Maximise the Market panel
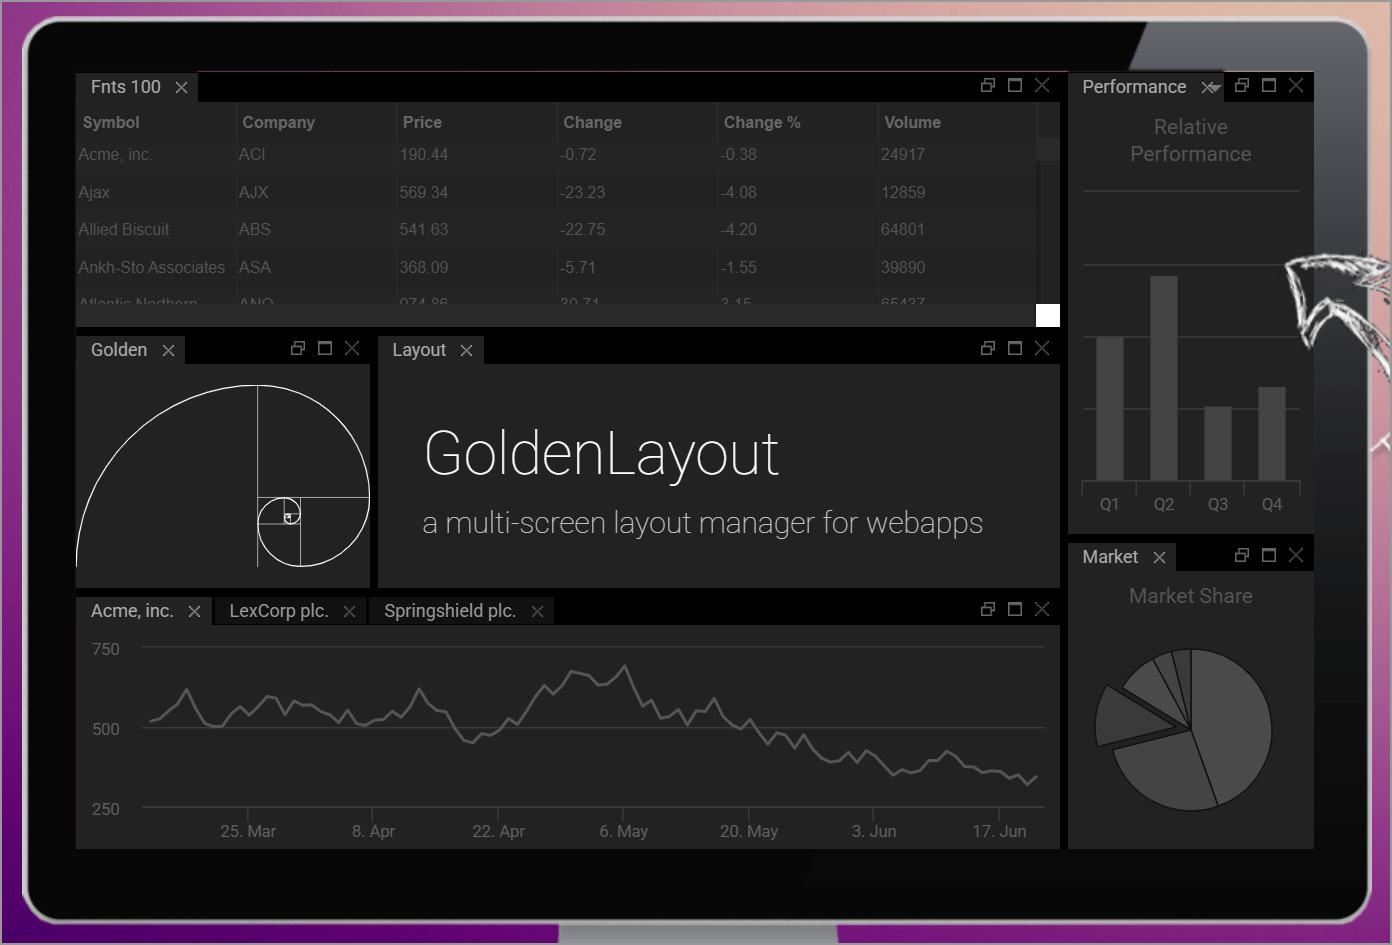 pos(1269,555)
